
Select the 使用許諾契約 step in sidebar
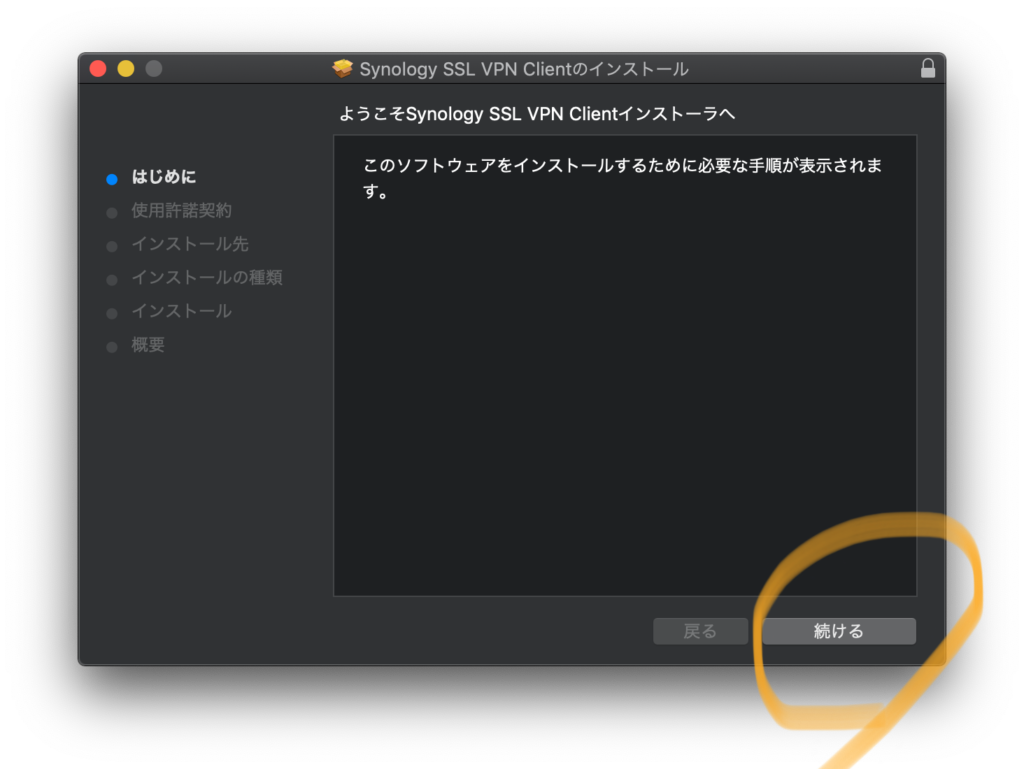181,211
